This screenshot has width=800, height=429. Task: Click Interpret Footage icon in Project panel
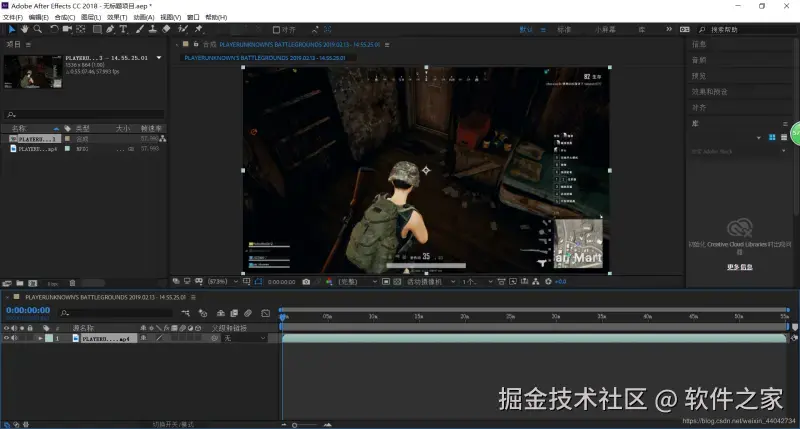pyautogui.click(x=7, y=283)
